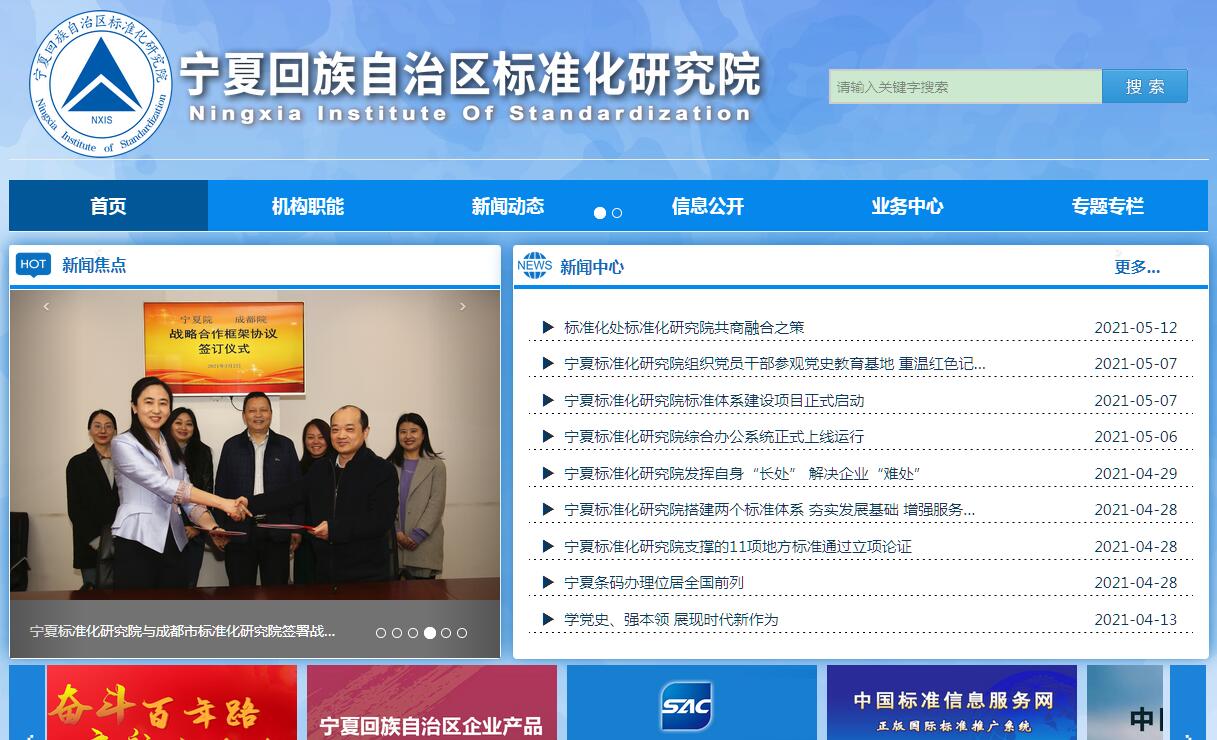
Task: Open the 专题专栏 tab
Action: 1107,206
